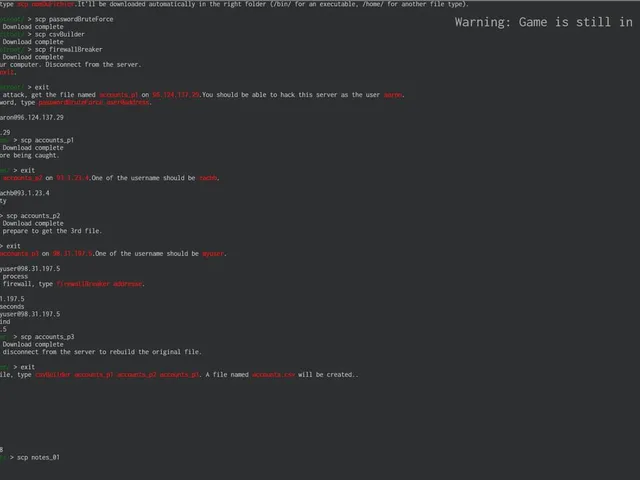Click the 'seconds' output line
Screen dimensions: 640x480
pos(12,307)
